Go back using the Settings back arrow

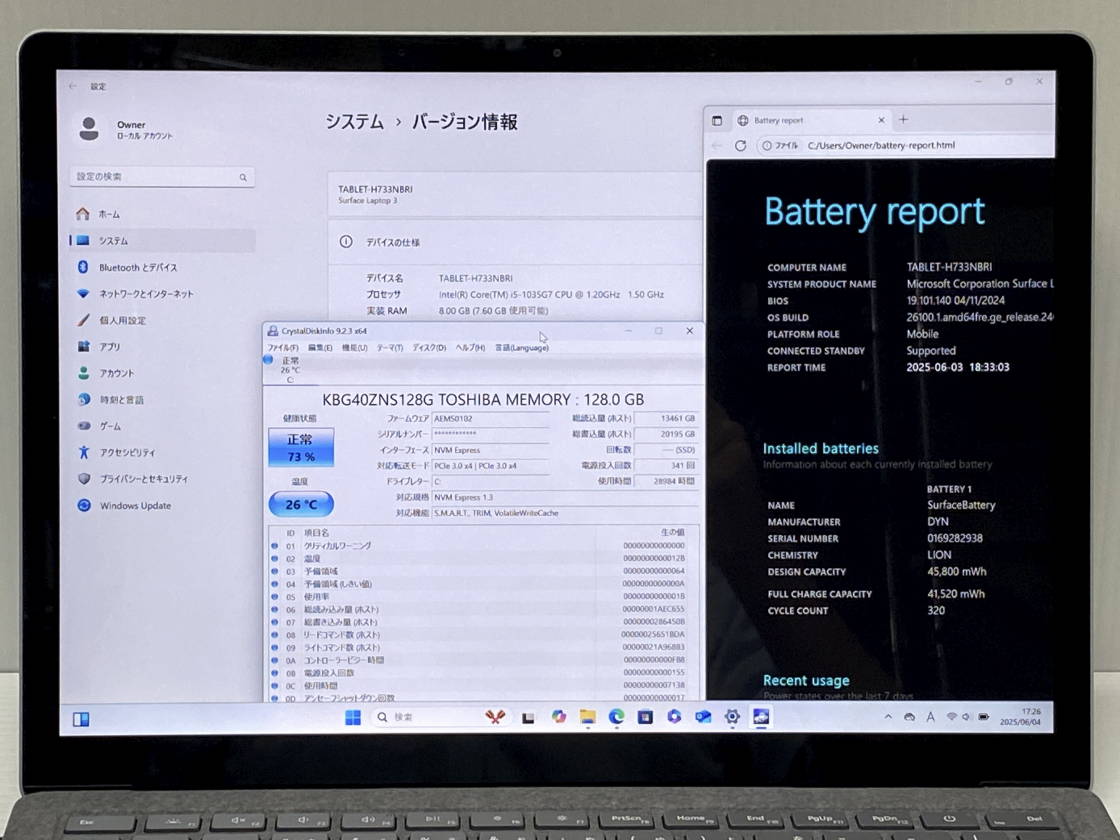click(73, 86)
